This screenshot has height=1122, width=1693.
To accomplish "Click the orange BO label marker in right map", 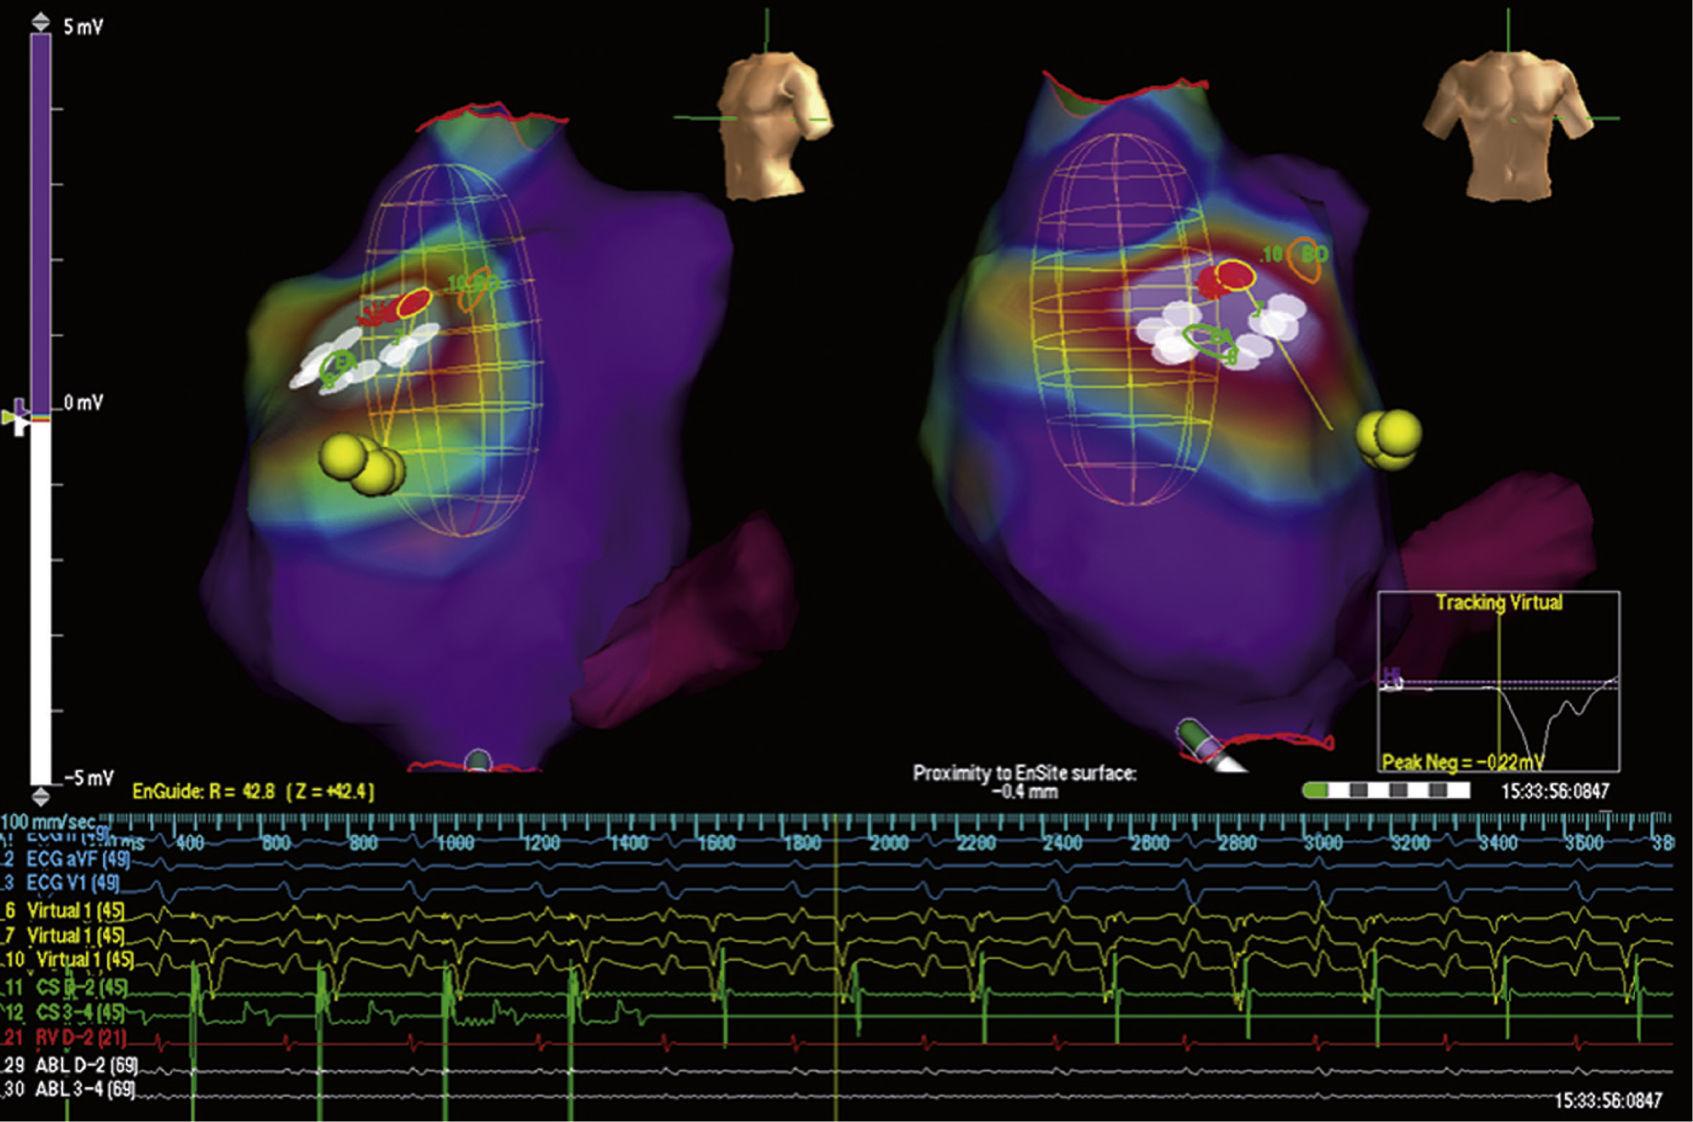I will (x=1306, y=258).
